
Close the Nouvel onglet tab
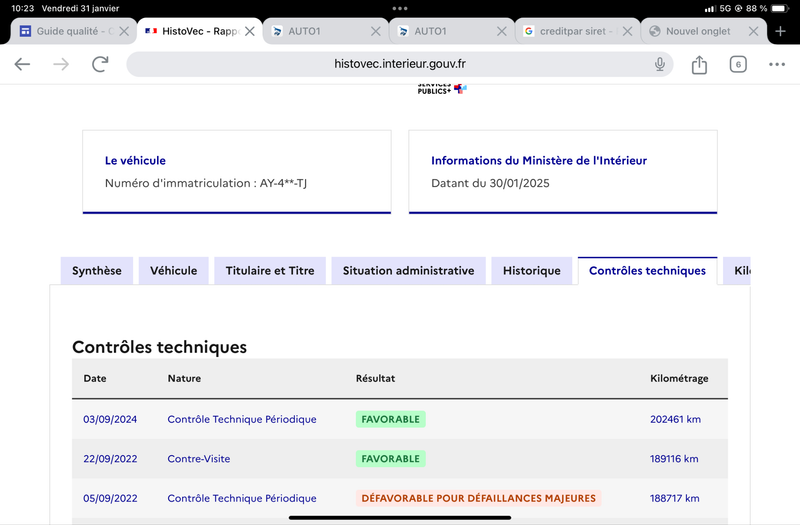pyautogui.click(x=753, y=31)
